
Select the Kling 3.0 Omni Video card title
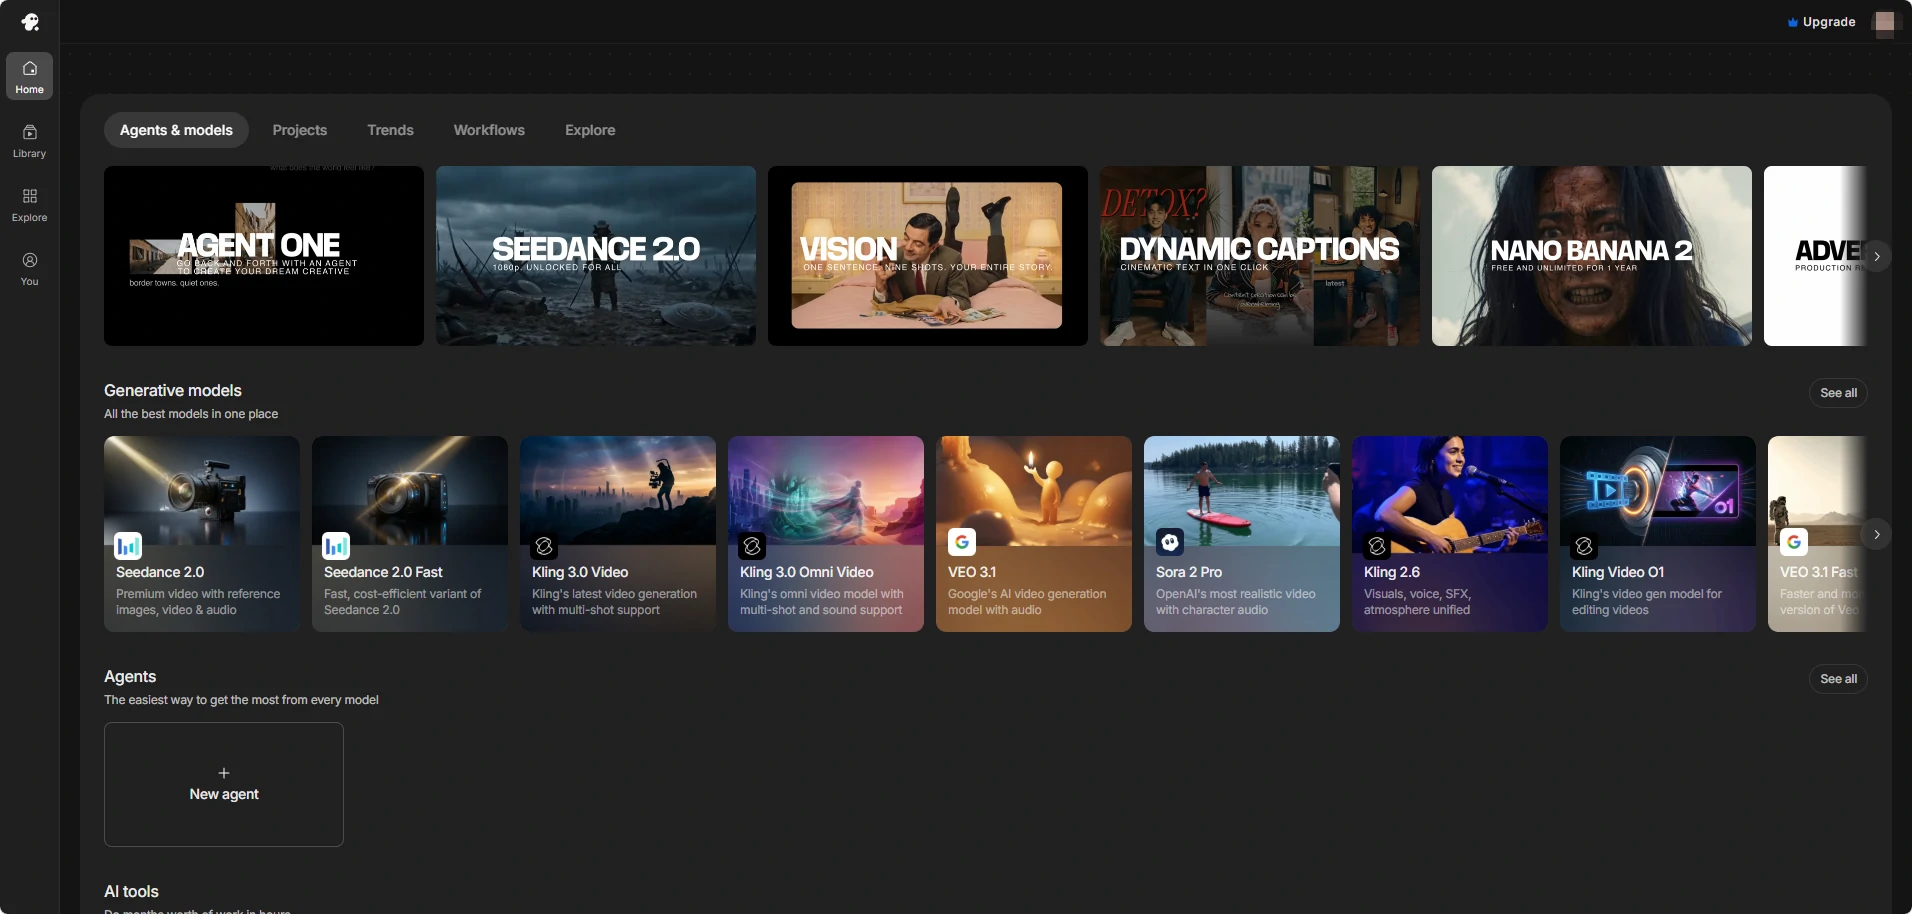click(807, 572)
